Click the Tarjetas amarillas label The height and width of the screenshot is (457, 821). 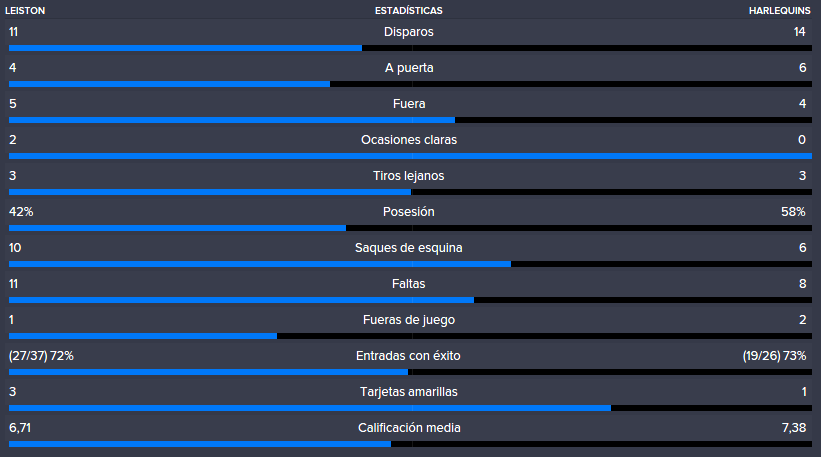point(409,392)
